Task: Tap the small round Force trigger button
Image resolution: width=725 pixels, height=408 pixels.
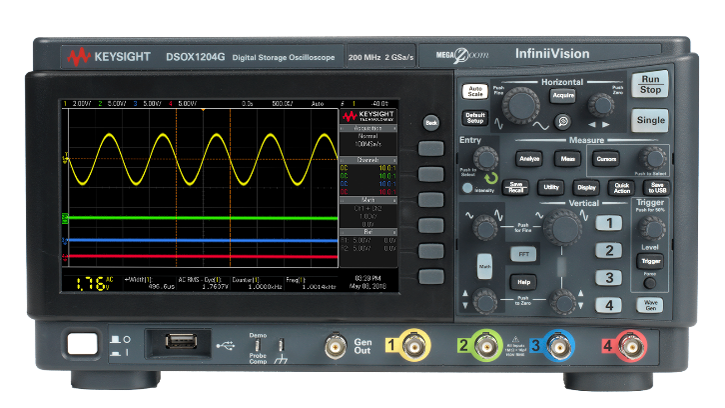Action: [x=650, y=283]
